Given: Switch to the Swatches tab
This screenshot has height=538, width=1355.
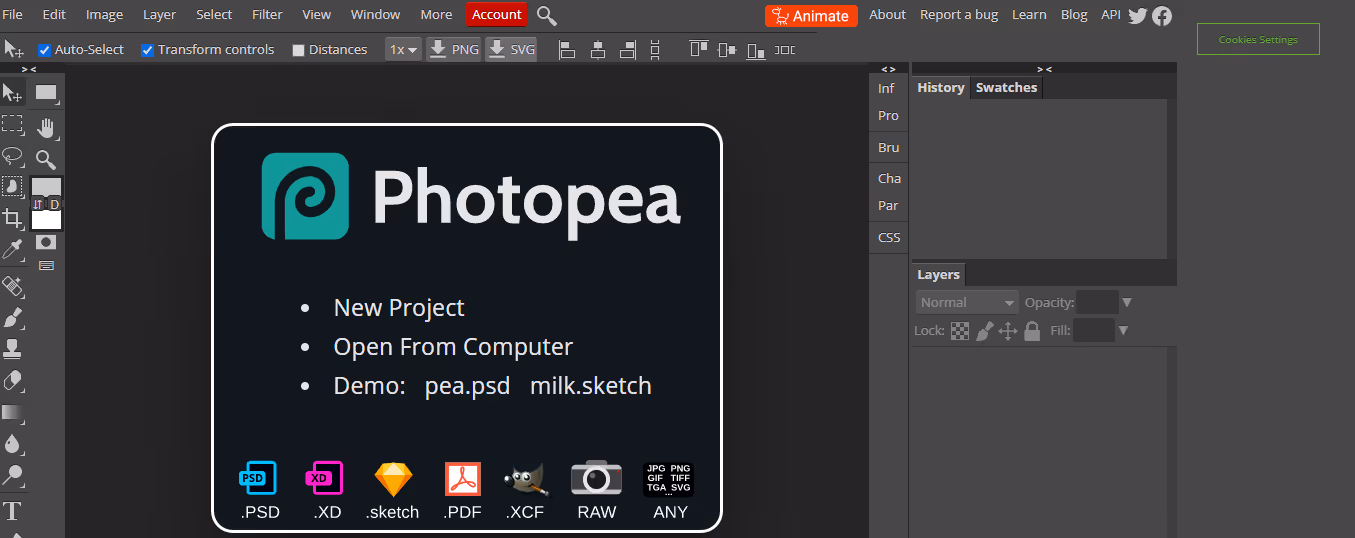Looking at the screenshot, I should [x=1006, y=88].
